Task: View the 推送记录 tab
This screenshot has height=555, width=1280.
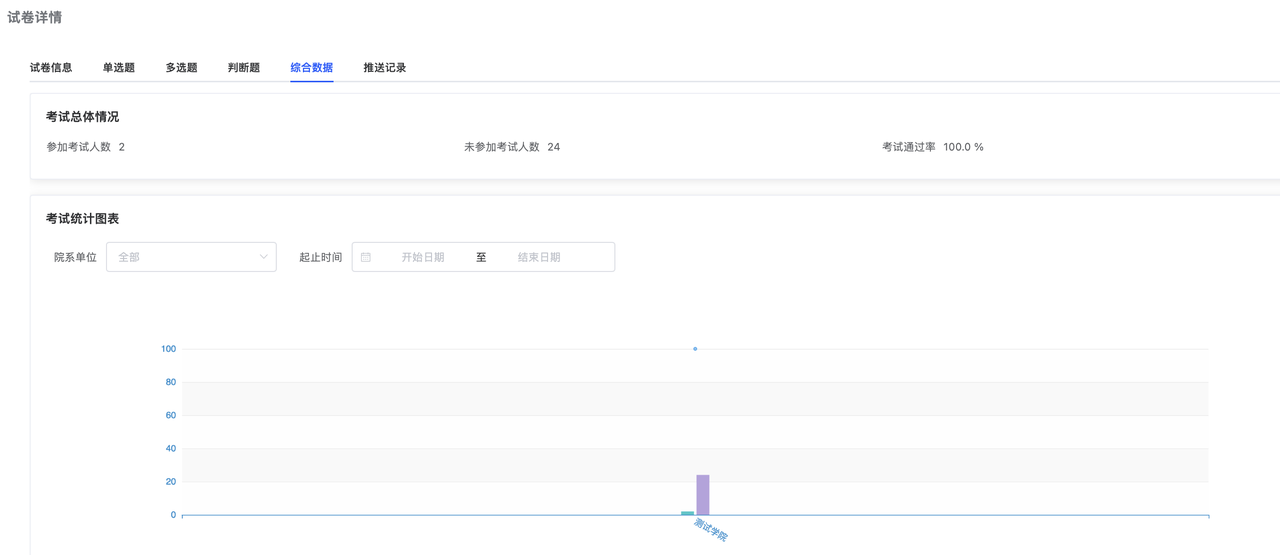Action: pyautogui.click(x=384, y=68)
